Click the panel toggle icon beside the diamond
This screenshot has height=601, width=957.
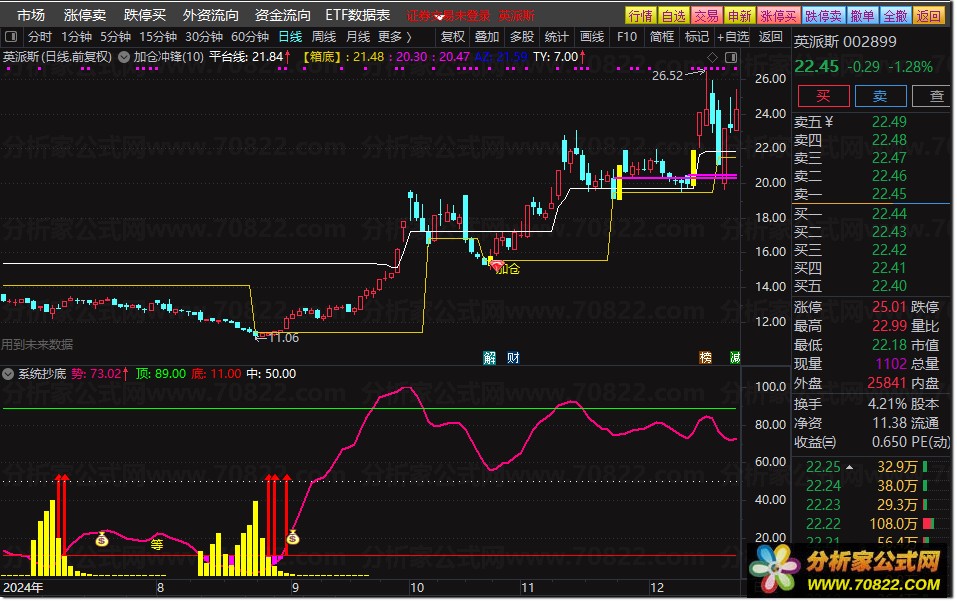731,57
